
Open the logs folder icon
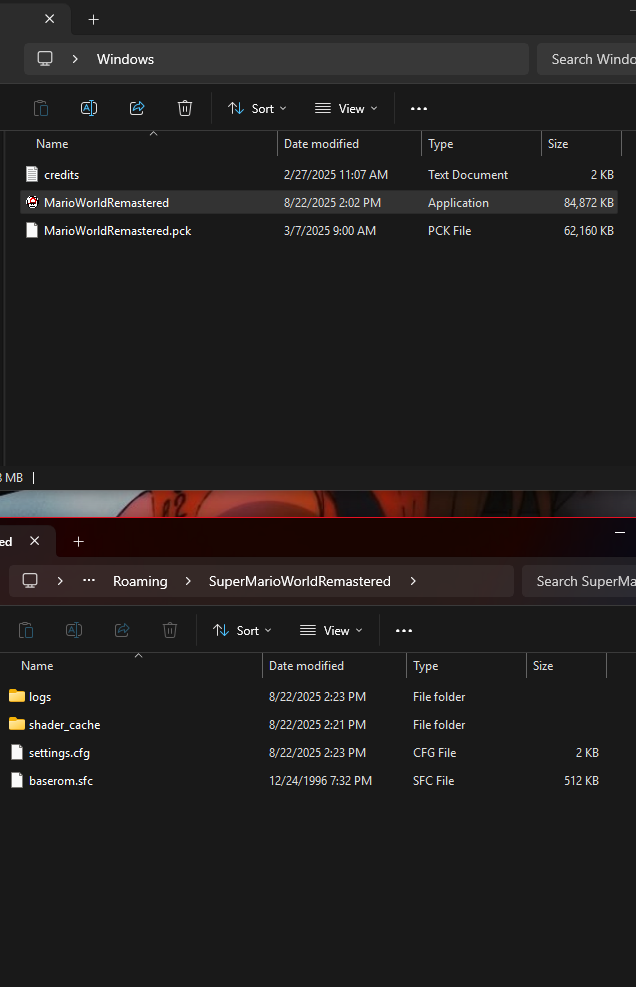[x=17, y=696]
